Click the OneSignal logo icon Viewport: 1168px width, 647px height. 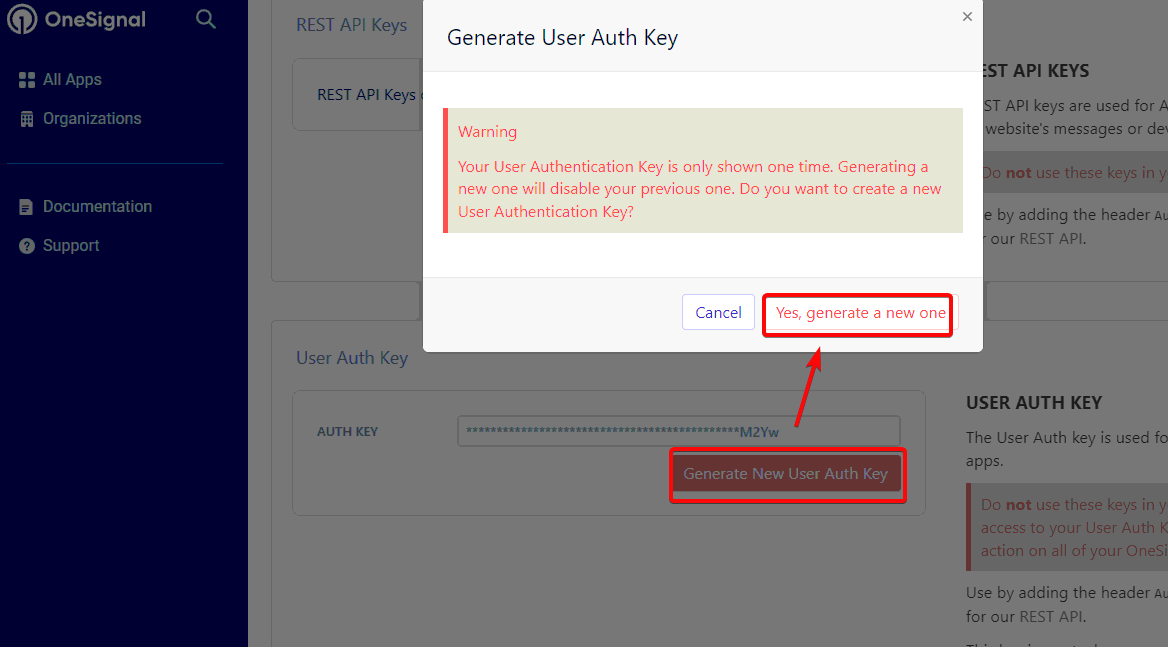22,19
